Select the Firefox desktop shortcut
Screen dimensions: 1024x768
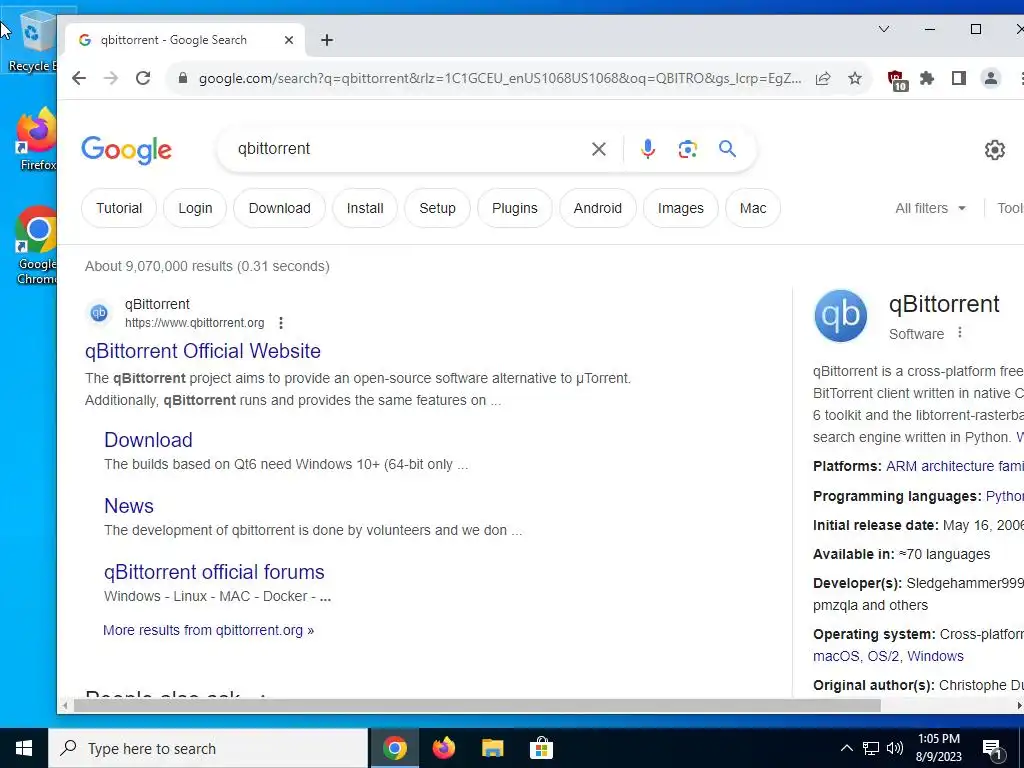(37, 140)
